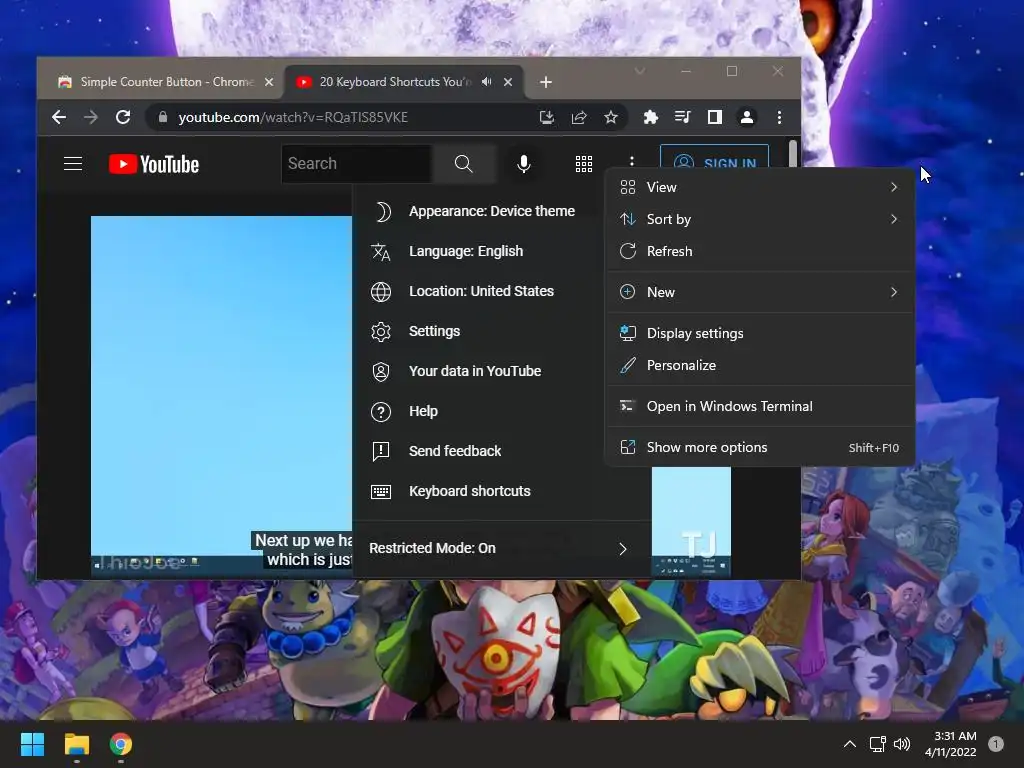The width and height of the screenshot is (1024, 768).
Task: Expand the New submenu
Action: pyautogui.click(x=760, y=293)
